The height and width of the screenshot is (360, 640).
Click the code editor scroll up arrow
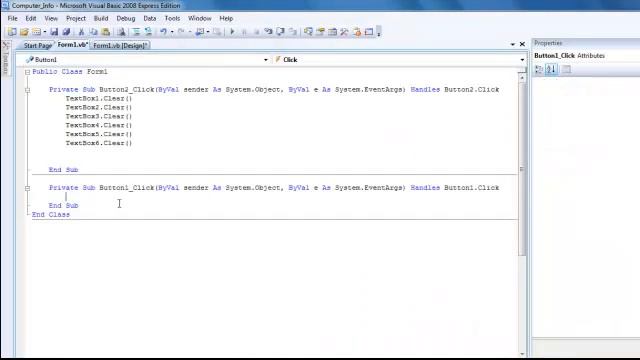[x=522, y=78]
